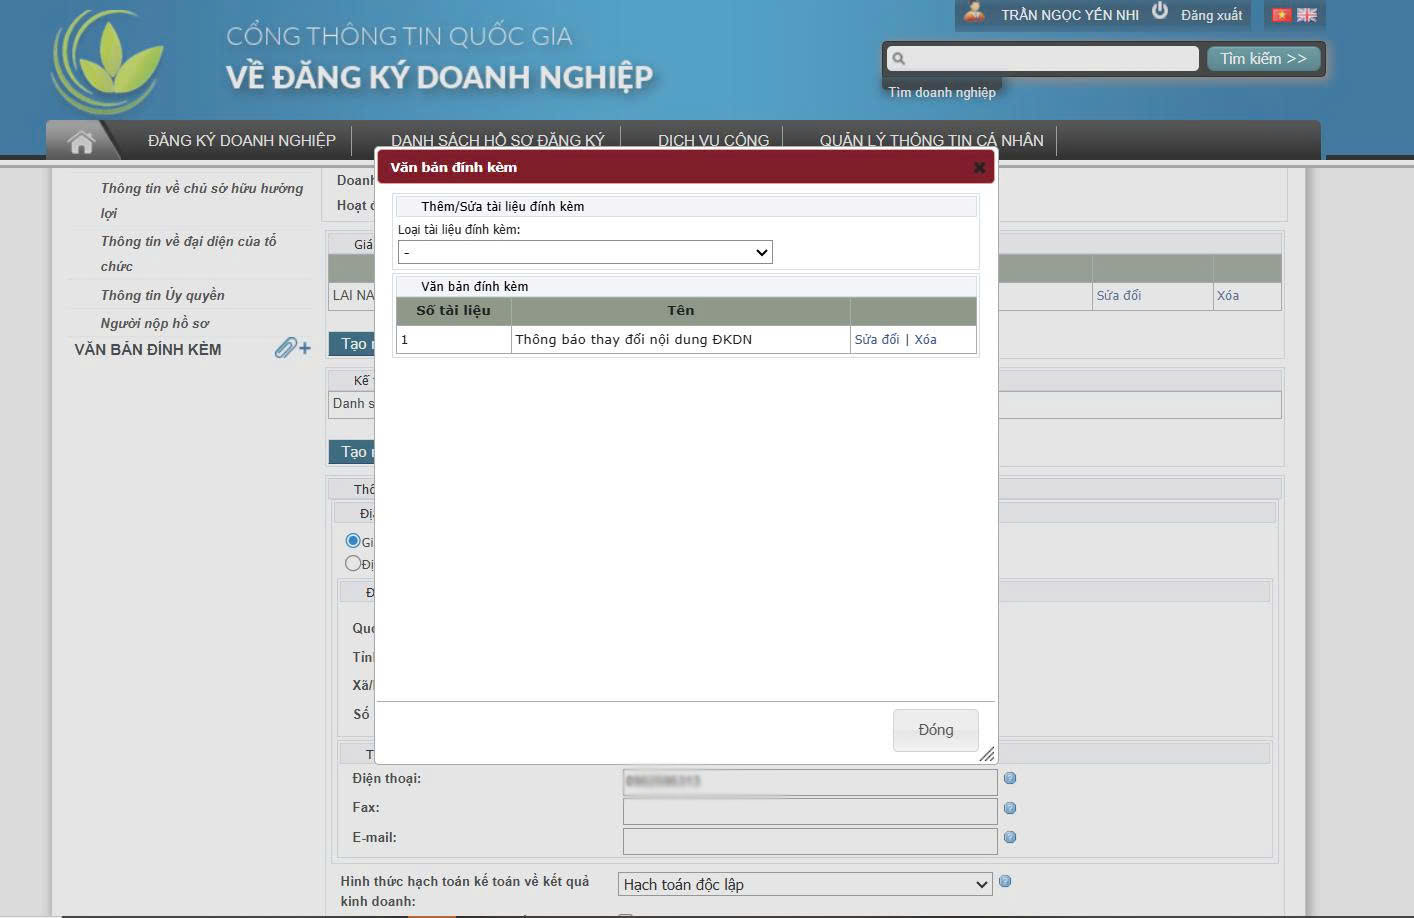This screenshot has height=918, width=1414.
Task: Click Xóa link for Thông báo thay đổi document
Action: [x=925, y=340]
